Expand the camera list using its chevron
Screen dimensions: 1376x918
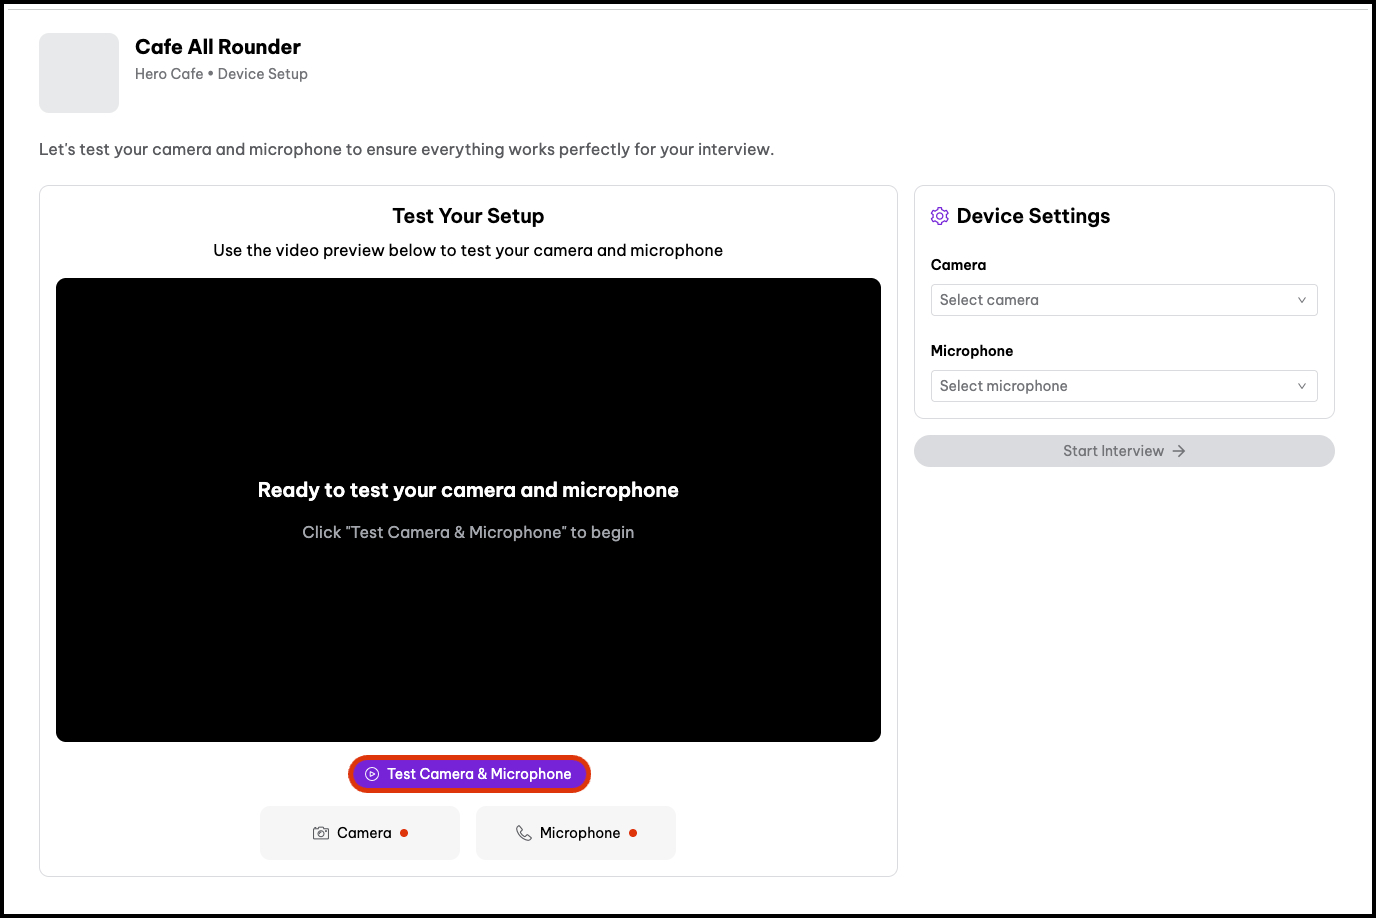pos(1301,299)
